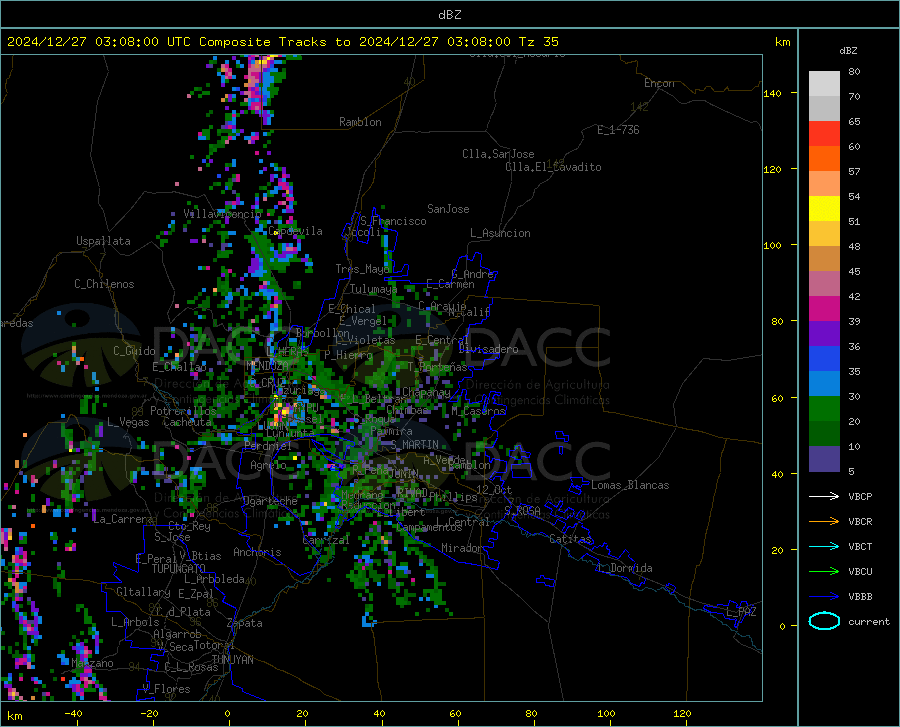
Task: Click the Lomas_Blancas label
Action: click(630, 485)
